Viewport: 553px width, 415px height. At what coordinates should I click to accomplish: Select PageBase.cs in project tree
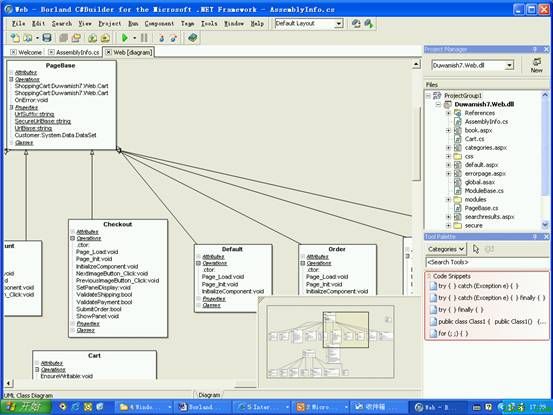click(x=481, y=208)
